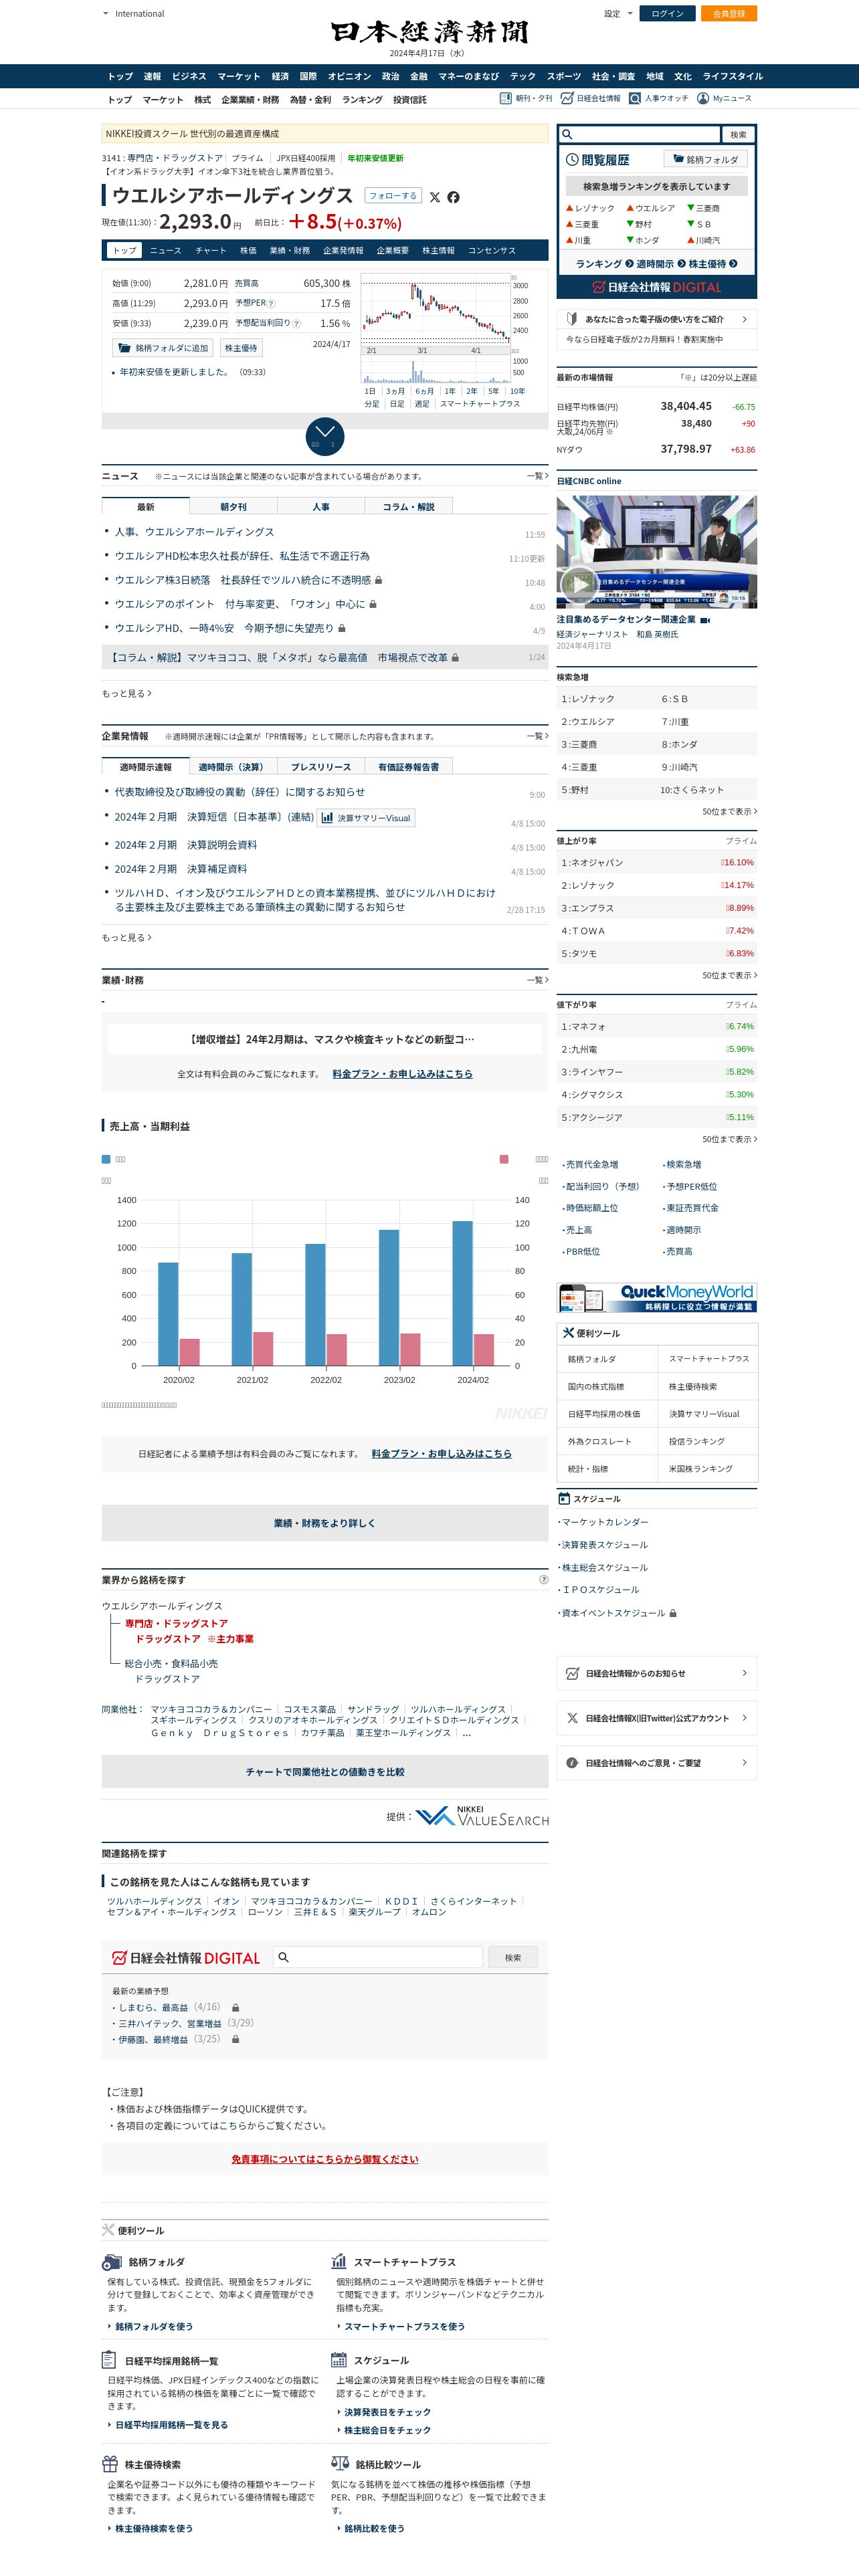Click the blue sales legend swatch
The image size is (859, 2576).
coord(106,1159)
